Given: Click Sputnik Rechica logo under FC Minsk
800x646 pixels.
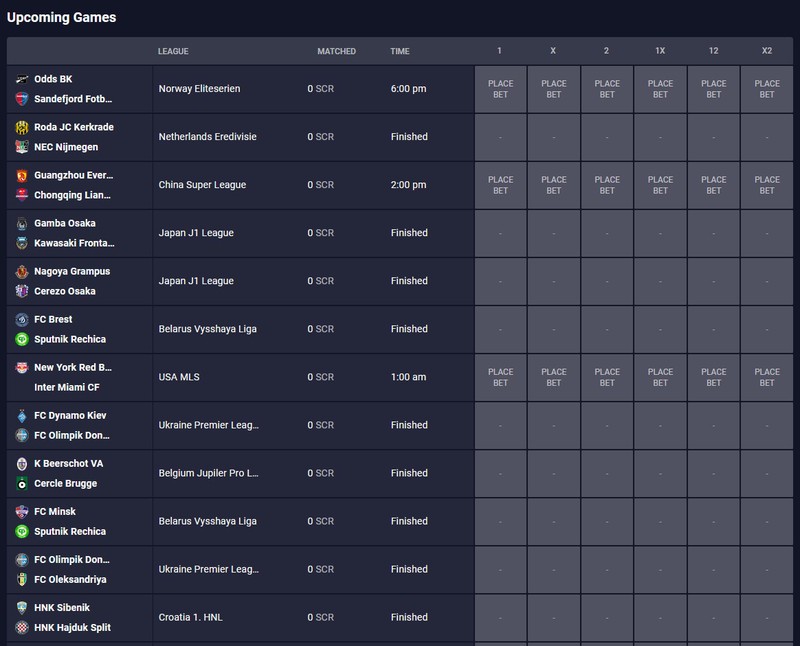Looking at the screenshot, I should [x=22, y=532].
